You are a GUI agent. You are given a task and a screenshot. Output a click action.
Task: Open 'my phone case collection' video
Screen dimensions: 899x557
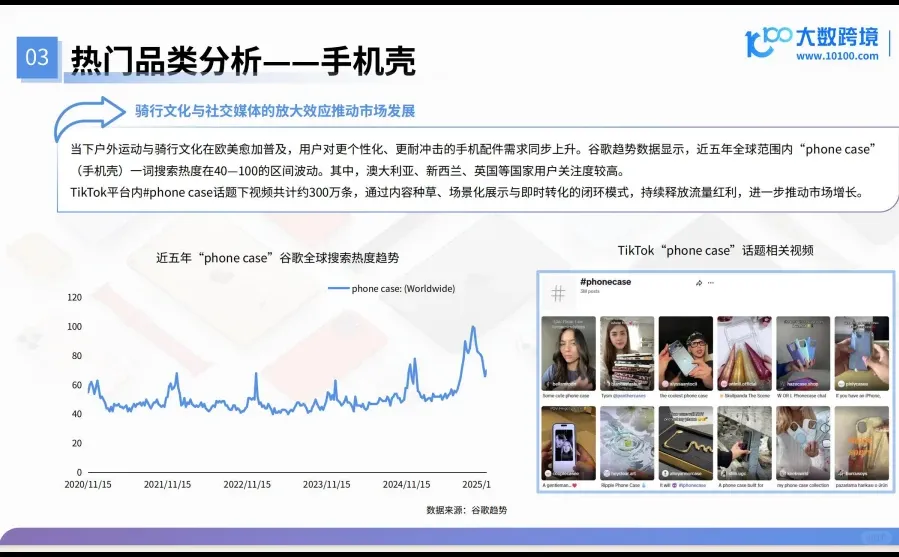point(803,443)
